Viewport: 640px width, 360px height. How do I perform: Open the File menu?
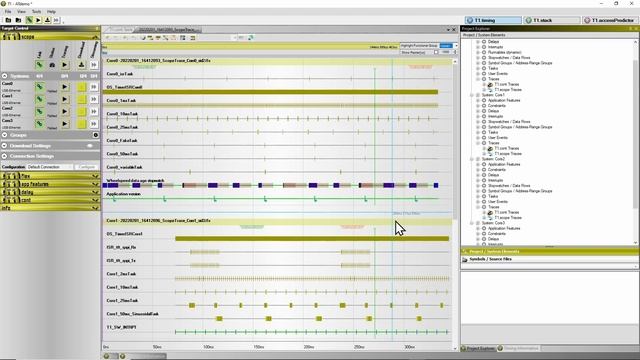[8, 12]
